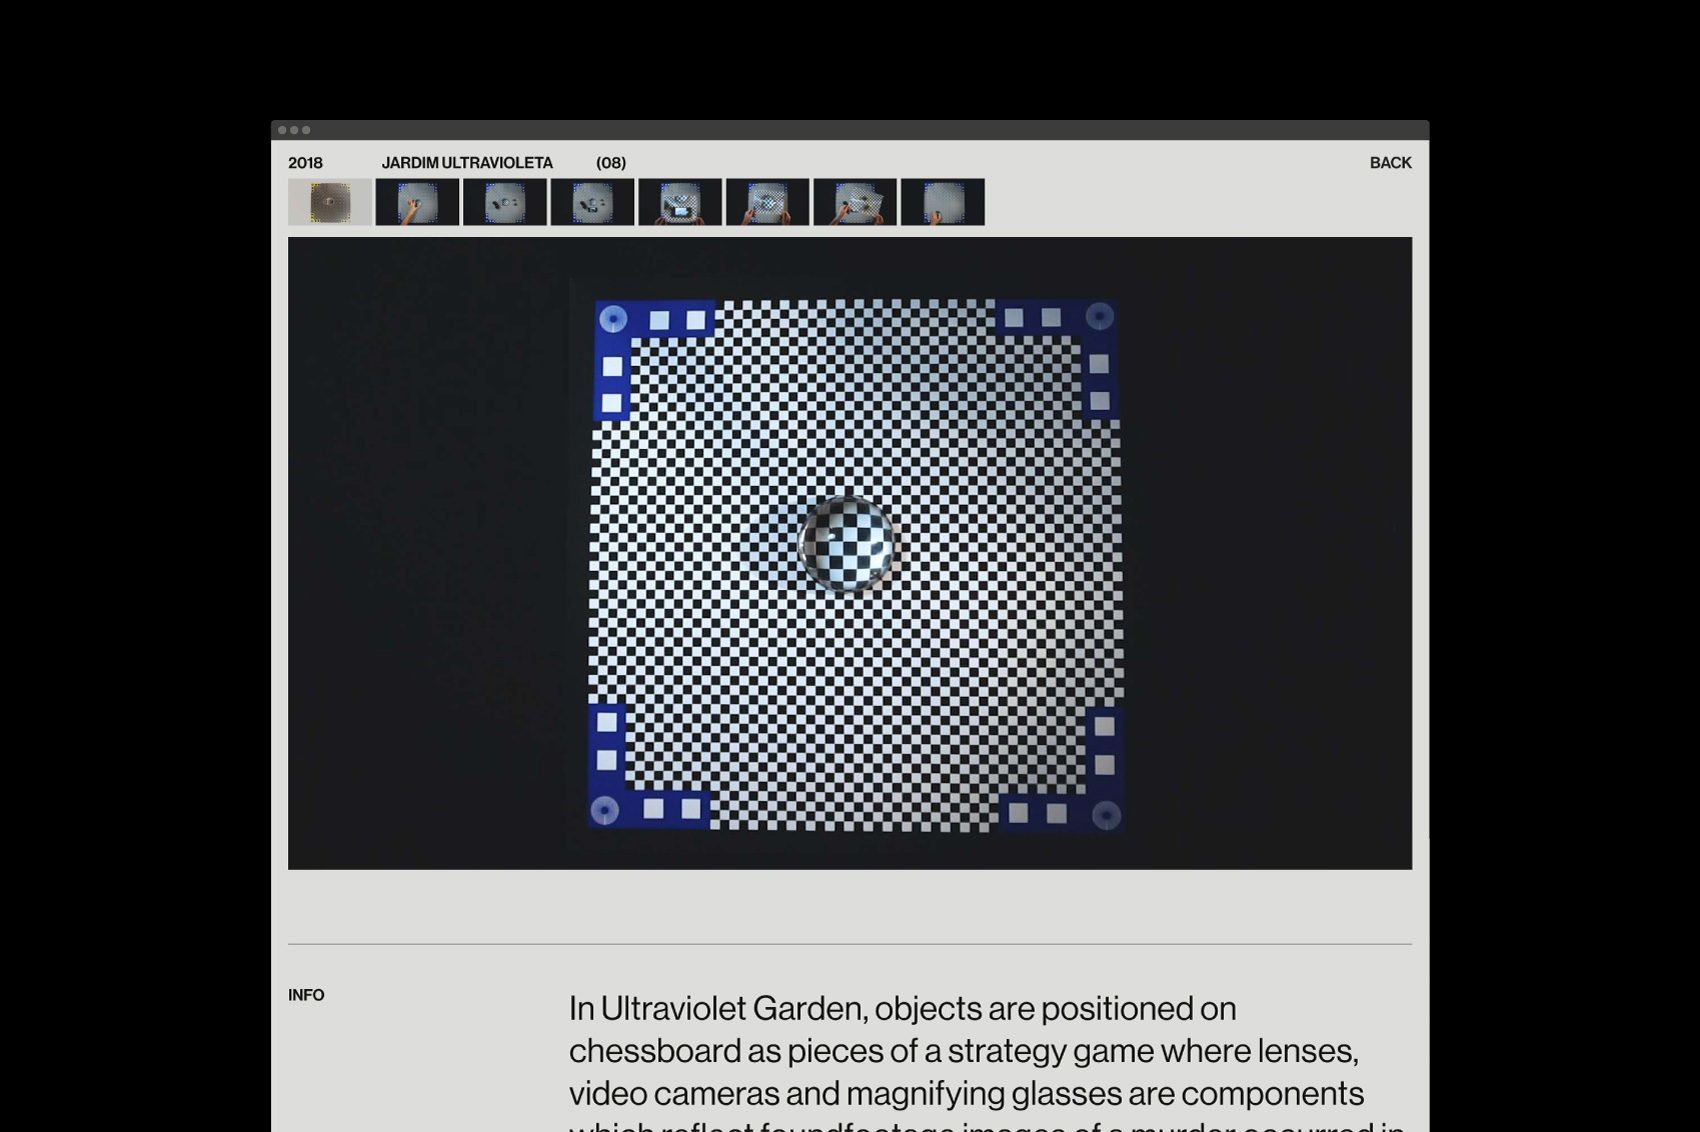
Task: Click the red close dot in window bar
Action: 282,130
